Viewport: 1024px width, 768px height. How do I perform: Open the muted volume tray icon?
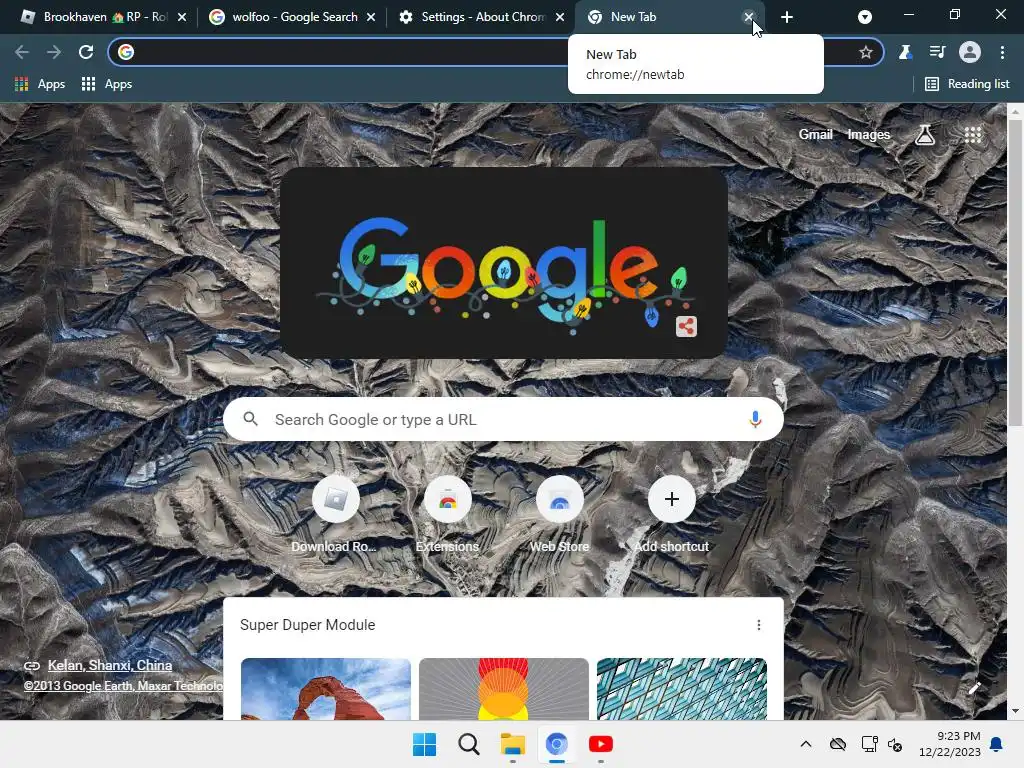(895, 744)
